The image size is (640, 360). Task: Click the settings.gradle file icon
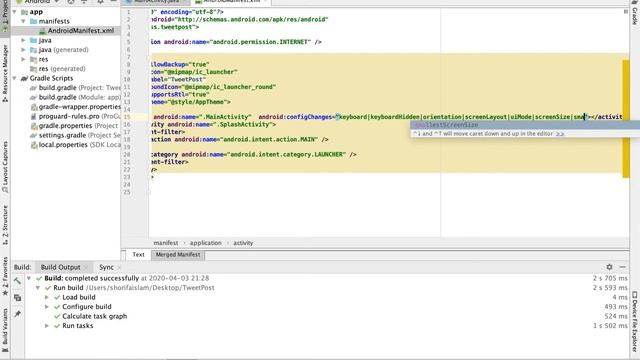click(33, 136)
